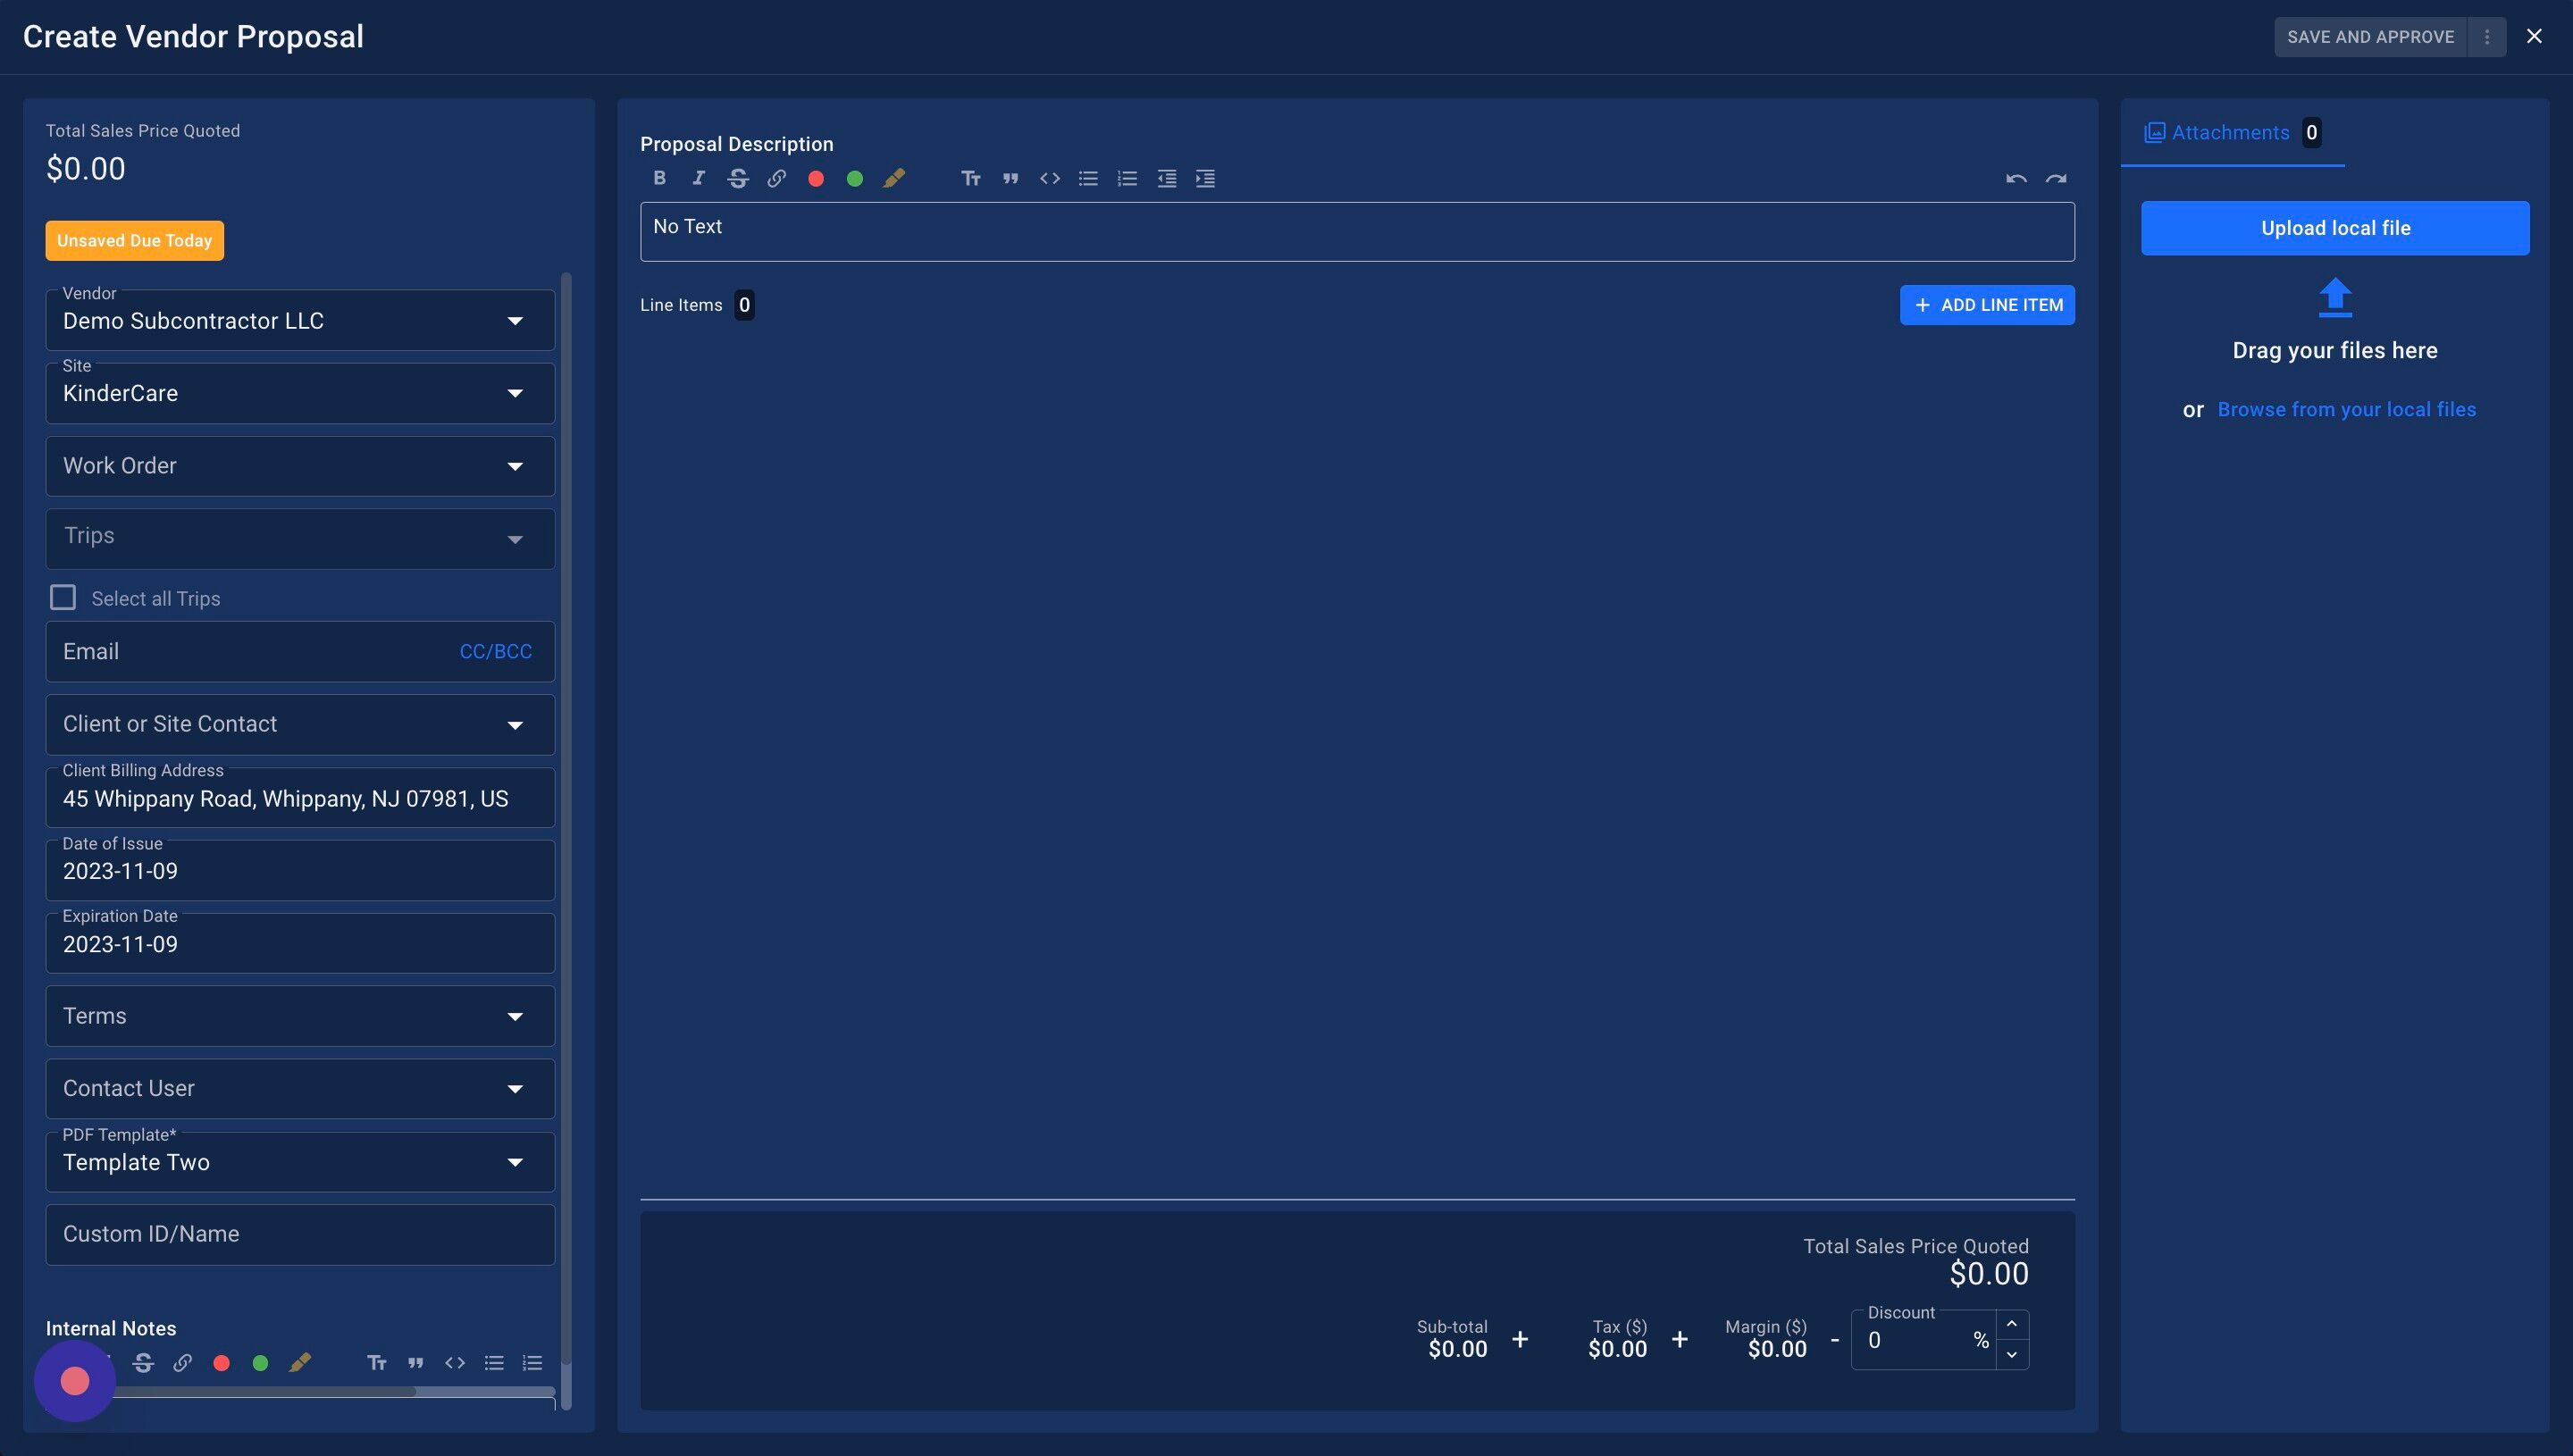Screen dimensions: 2573x1456
Task: Check the Select all Trips checkbox
Action: coord(63,597)
